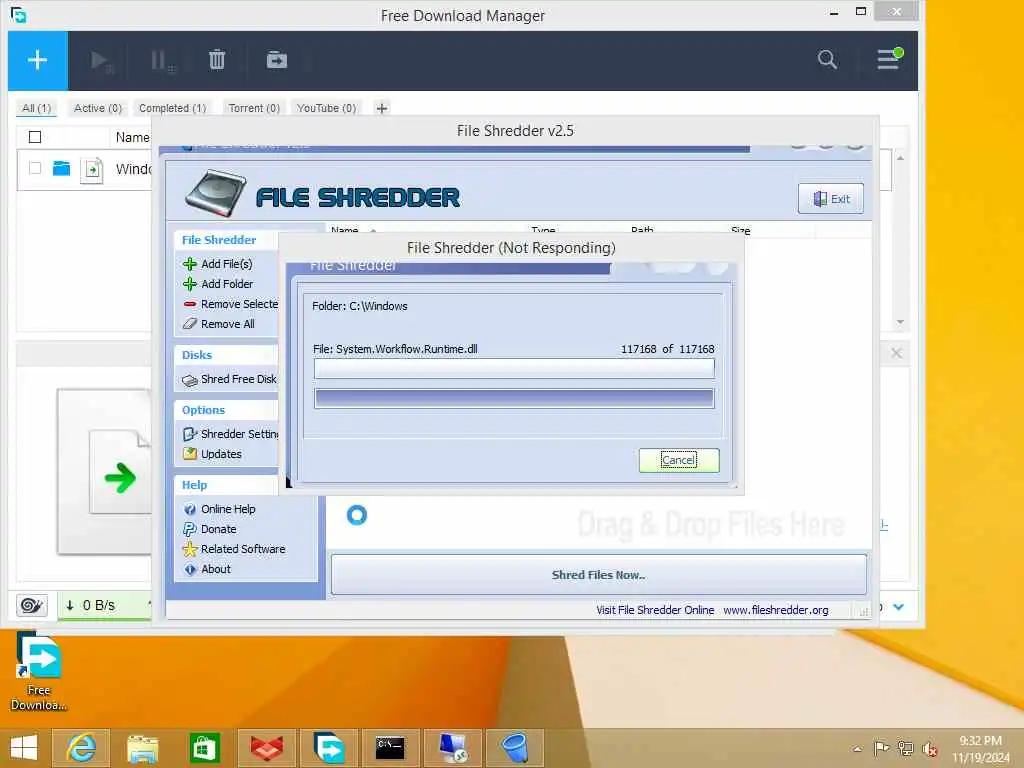Open the Windows Store taskbar icon
Viewport: 1024px width, 768px height.
[204, 748]
